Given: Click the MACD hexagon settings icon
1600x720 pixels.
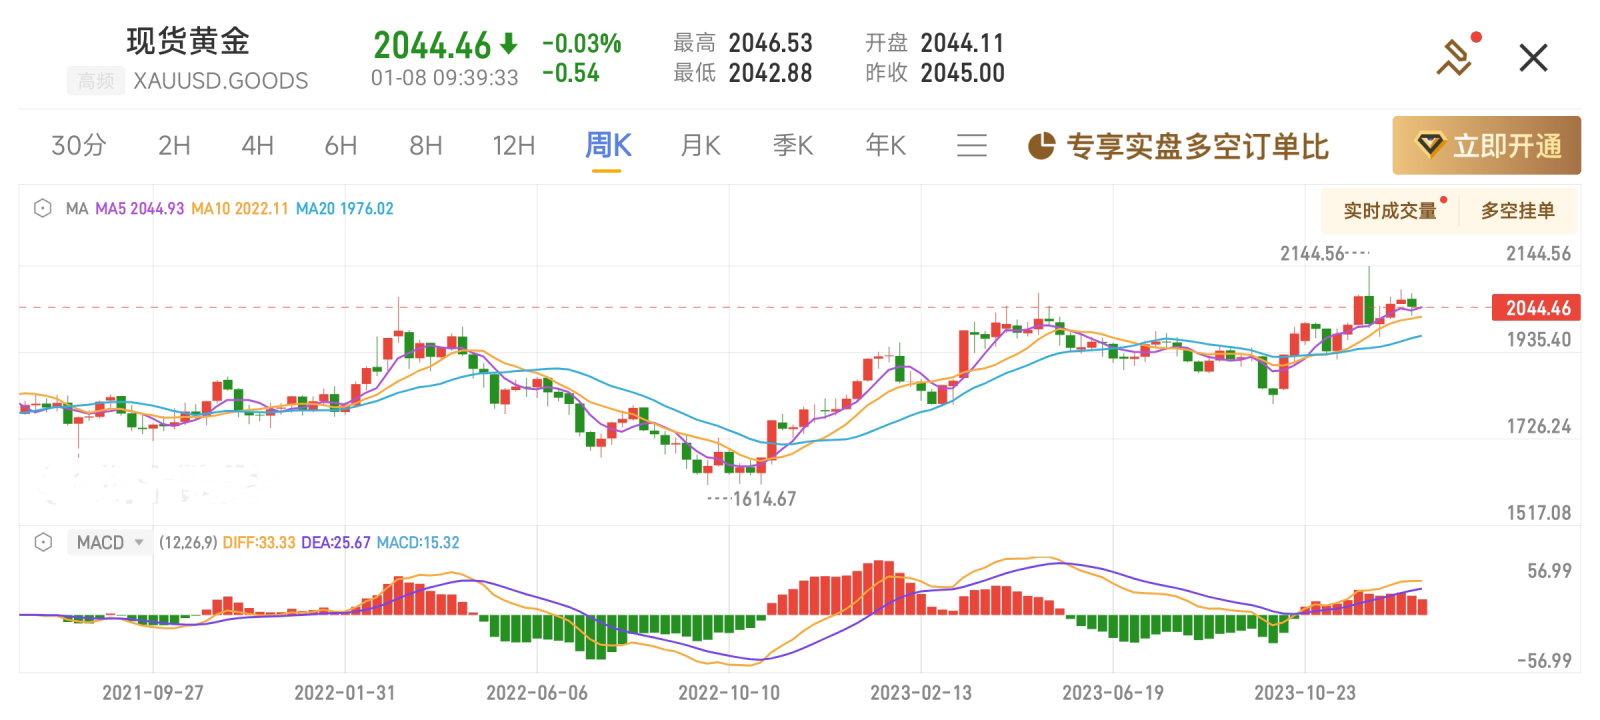Looking at the screenshot, I should point(43,542).
